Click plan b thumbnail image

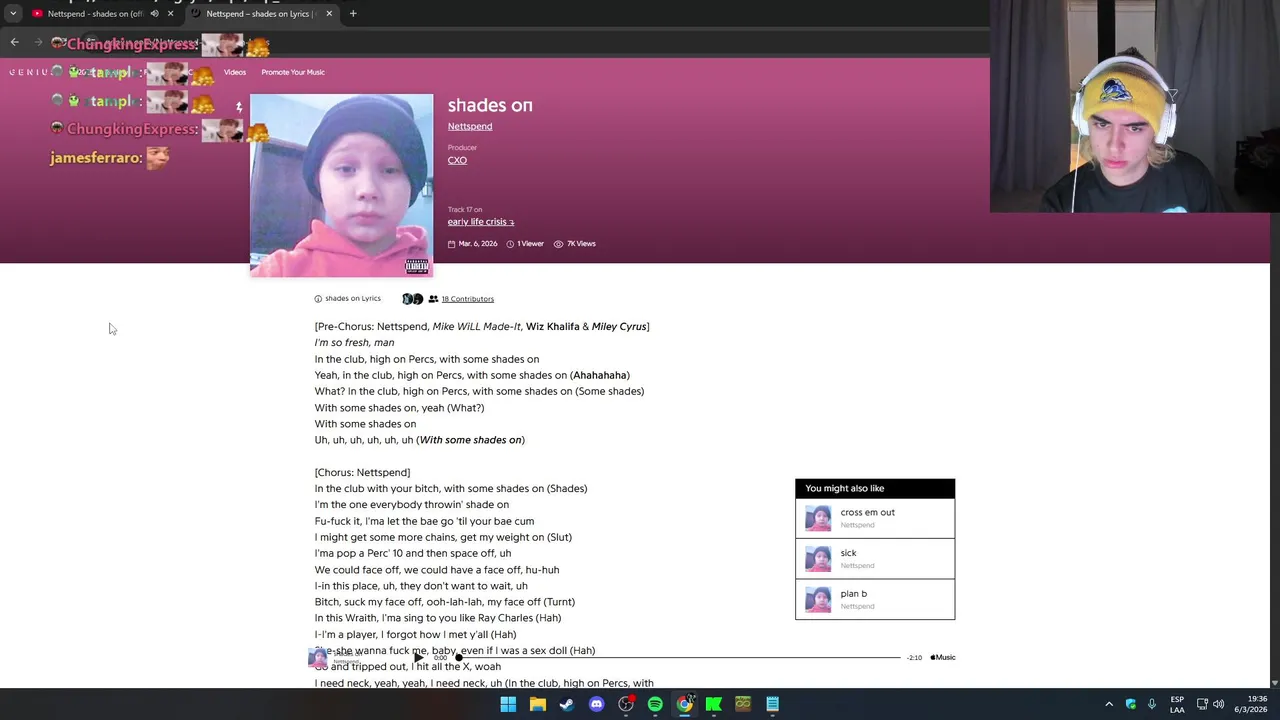point(818,599)
